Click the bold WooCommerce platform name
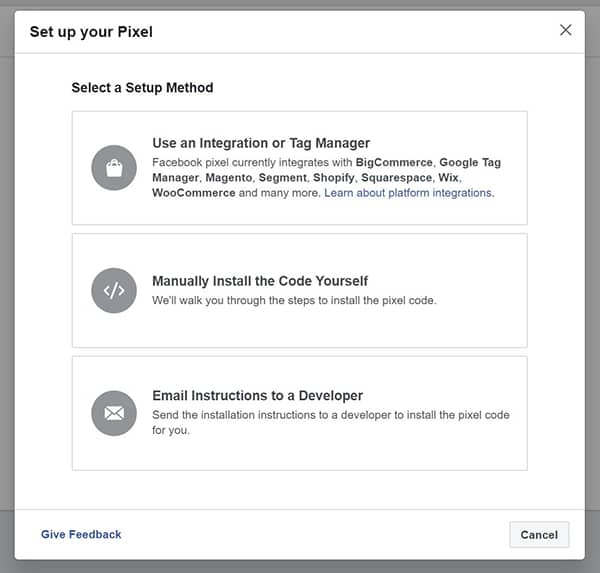 [x=194, y=193]
